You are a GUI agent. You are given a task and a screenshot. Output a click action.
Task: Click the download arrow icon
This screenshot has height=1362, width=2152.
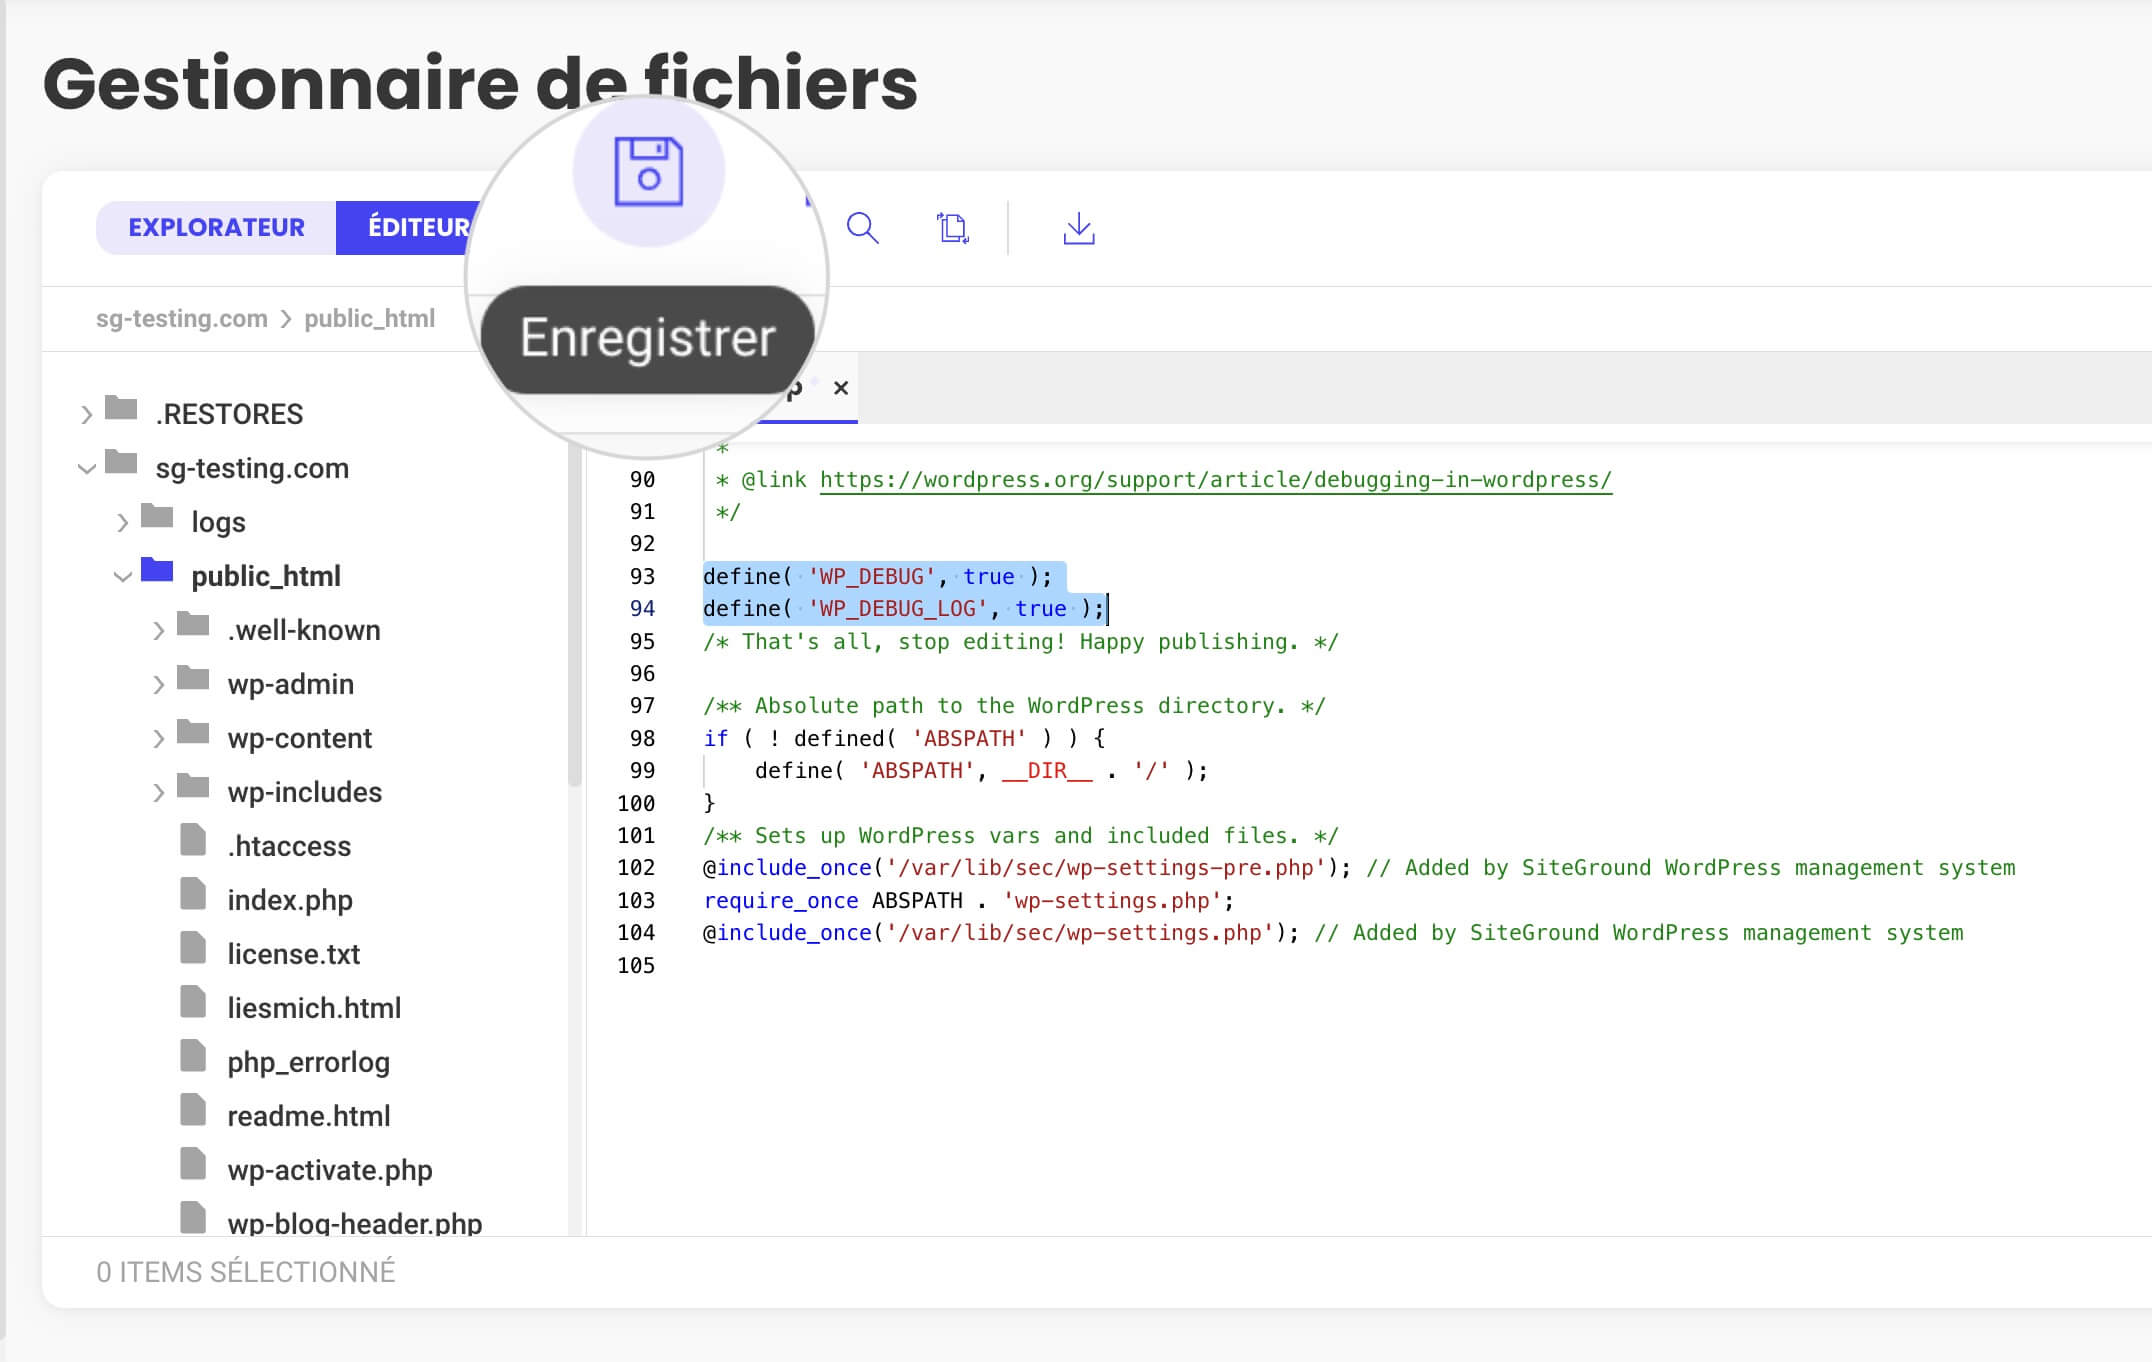coord(1079,228)
